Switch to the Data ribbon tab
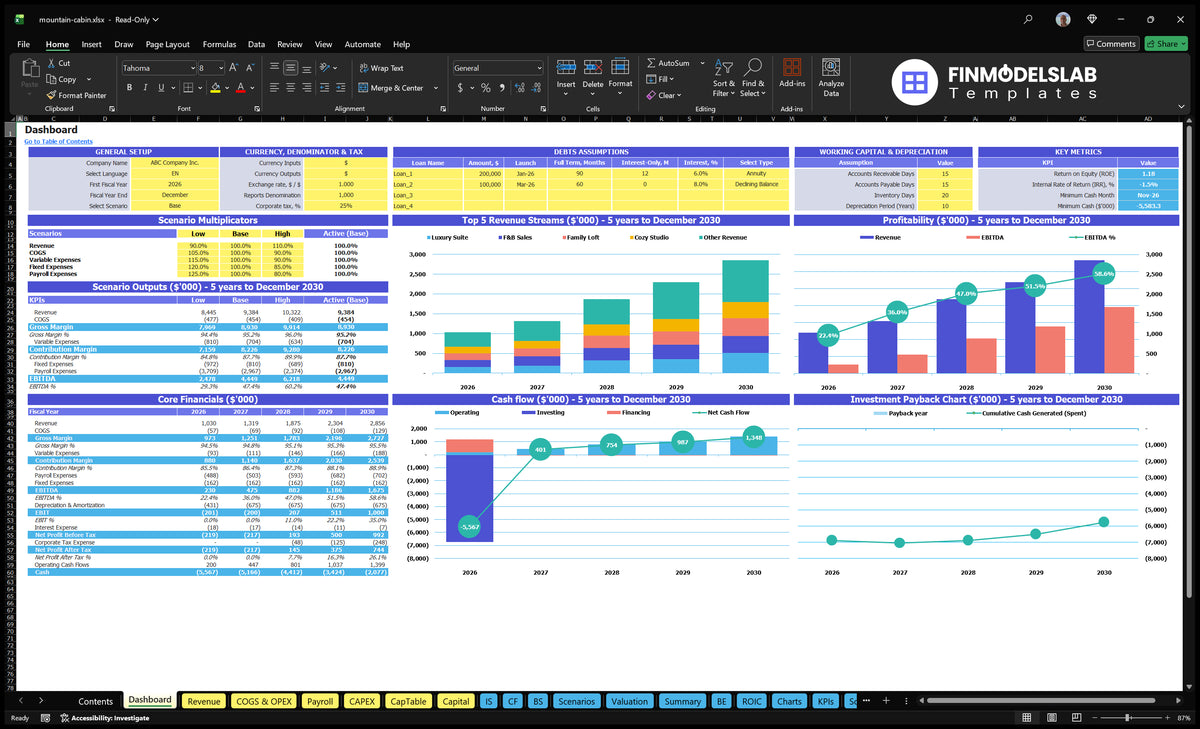The height and width of the screenshot is (729, 1200). (x=256, y=44)
